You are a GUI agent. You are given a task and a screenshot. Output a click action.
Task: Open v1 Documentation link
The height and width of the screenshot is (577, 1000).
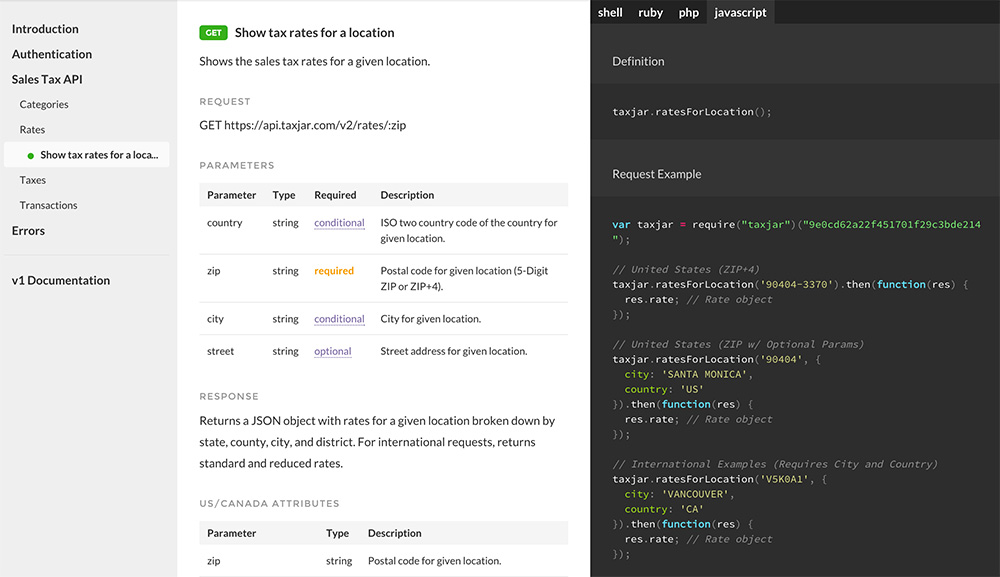pos(61,281)
